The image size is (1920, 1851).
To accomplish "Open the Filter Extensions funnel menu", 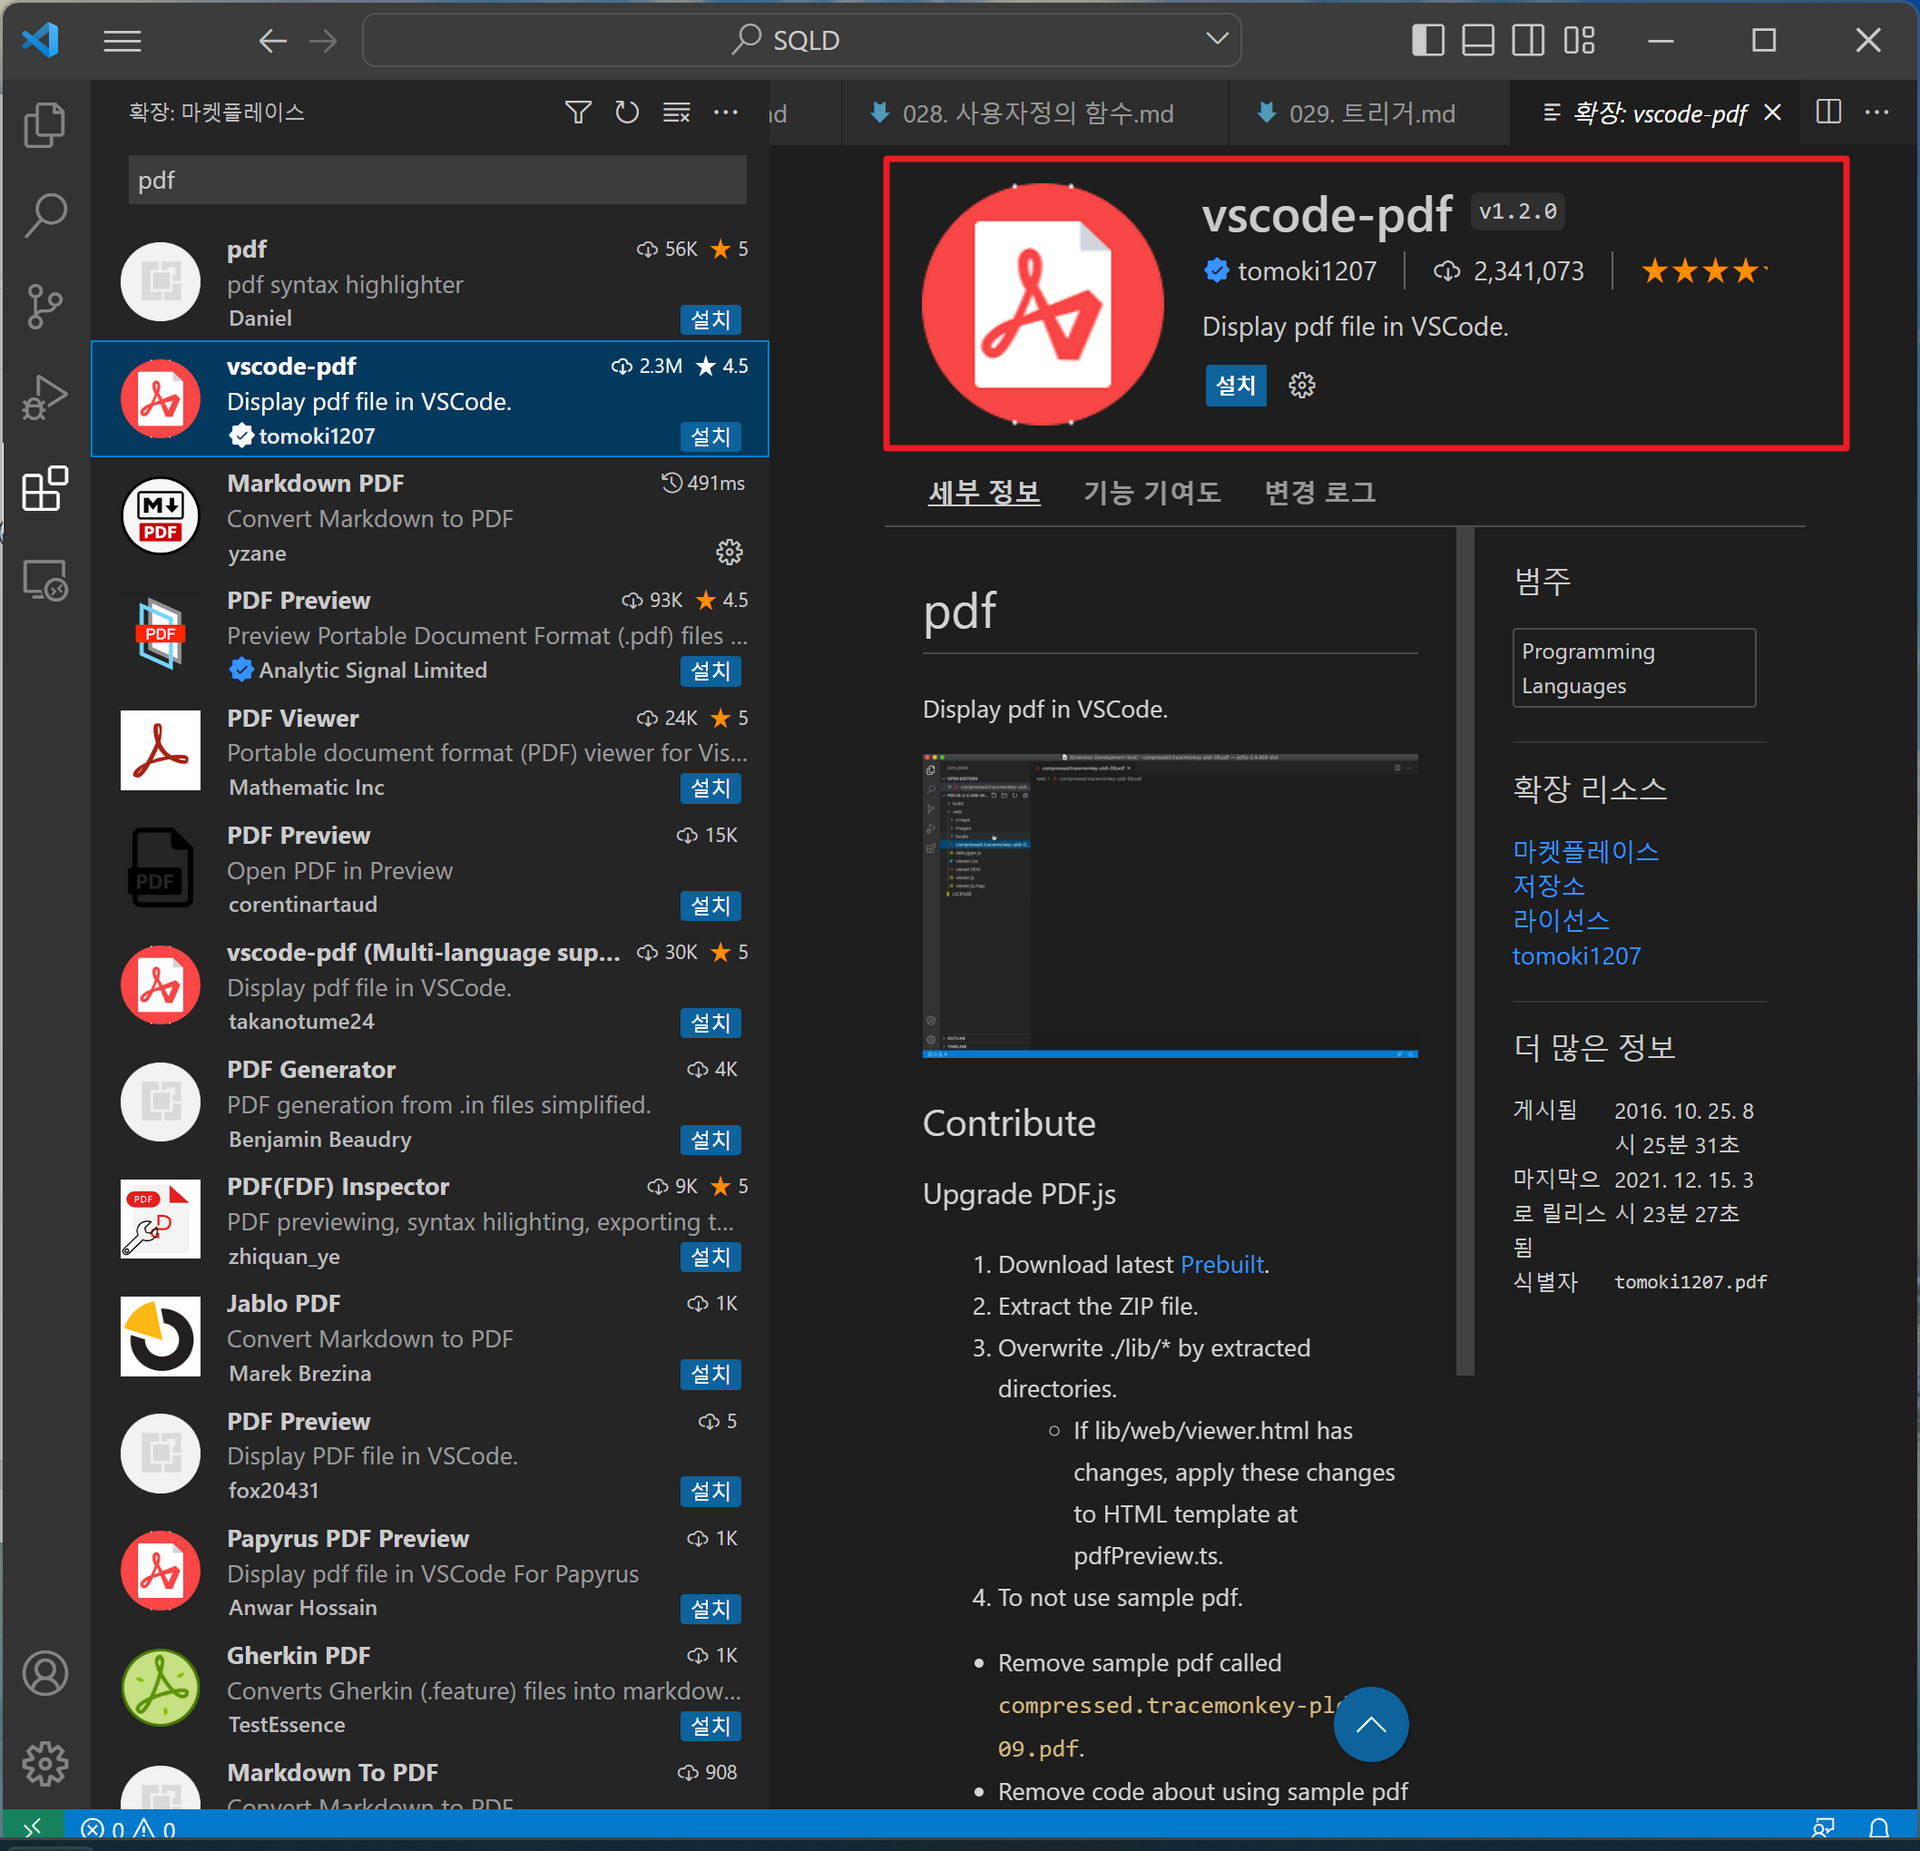I will 578,112.
